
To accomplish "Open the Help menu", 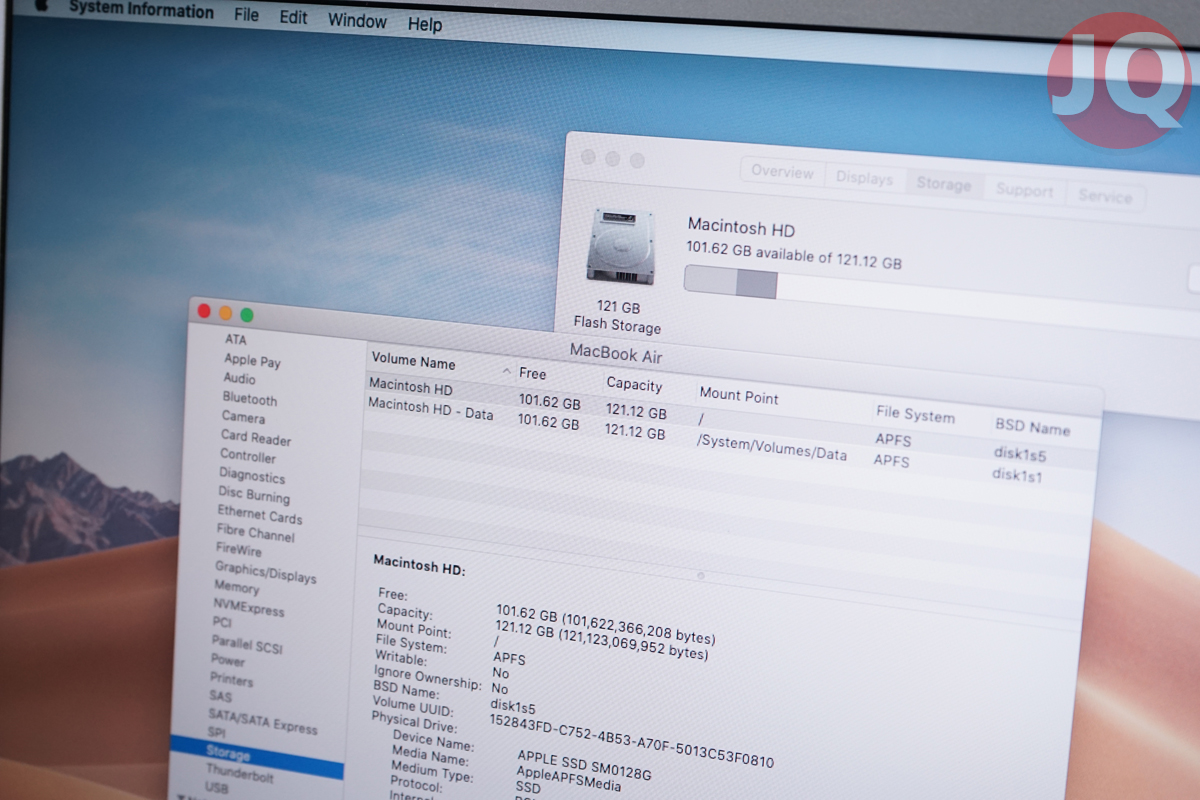I will click(424, 25).
